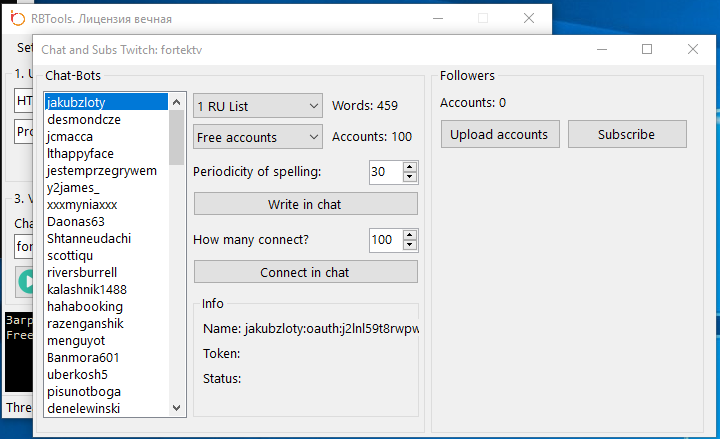This screenshot has width=720, height=439.
Task: Click the Subscribe button
Action: point(626,134)
